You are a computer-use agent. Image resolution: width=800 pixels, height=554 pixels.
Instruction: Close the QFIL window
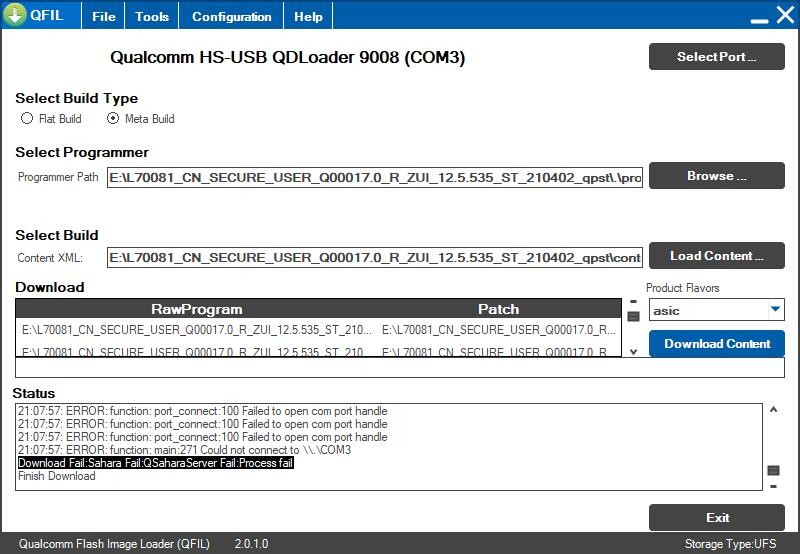[786, 14]
